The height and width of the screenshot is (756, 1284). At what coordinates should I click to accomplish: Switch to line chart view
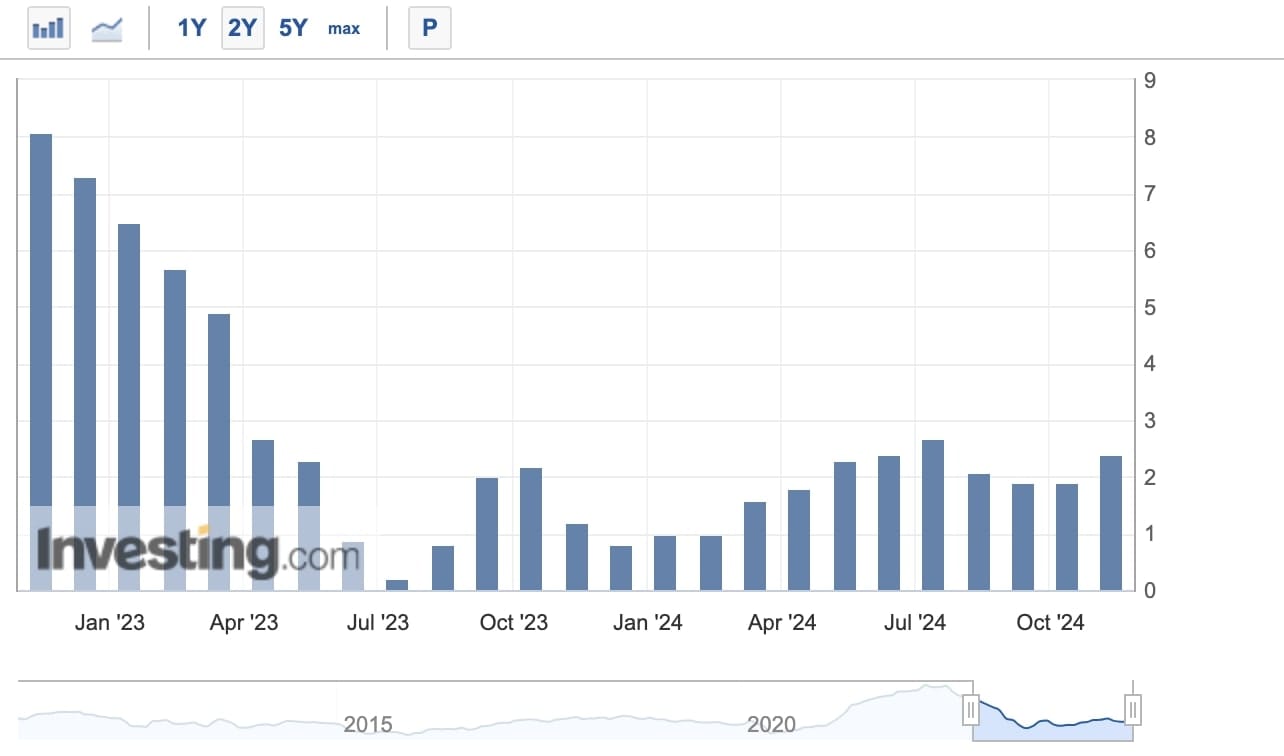point(107,27)
